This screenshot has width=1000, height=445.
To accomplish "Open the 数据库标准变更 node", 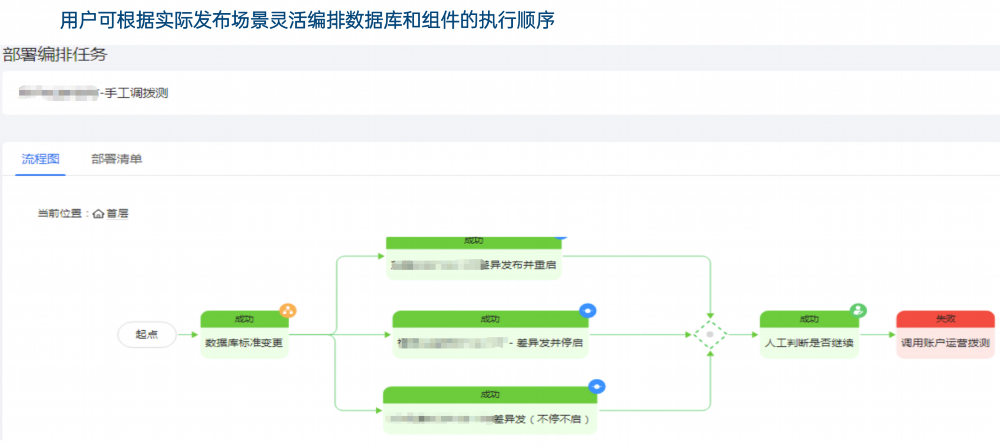I will 244,335.
